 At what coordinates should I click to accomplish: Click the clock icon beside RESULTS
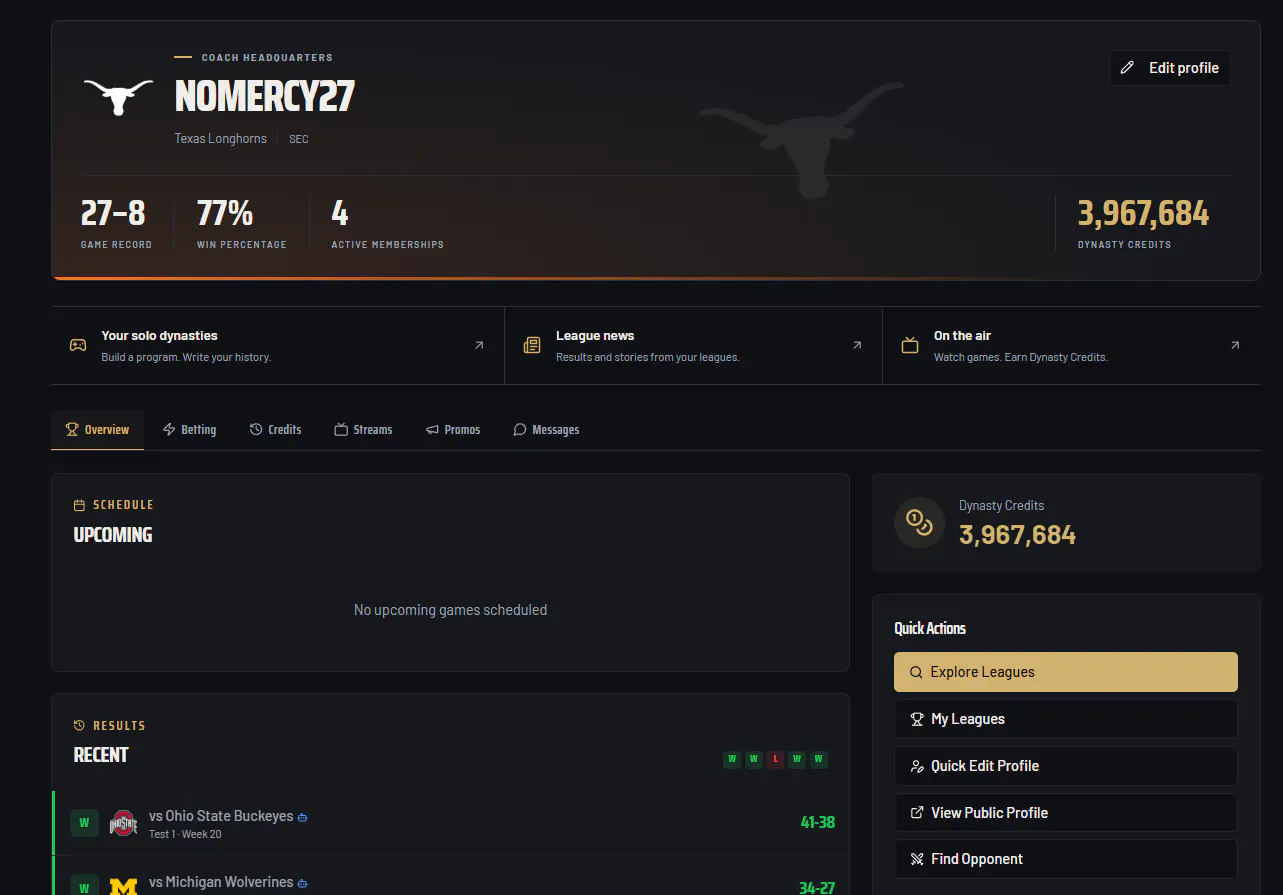click(x=80, y=726)
